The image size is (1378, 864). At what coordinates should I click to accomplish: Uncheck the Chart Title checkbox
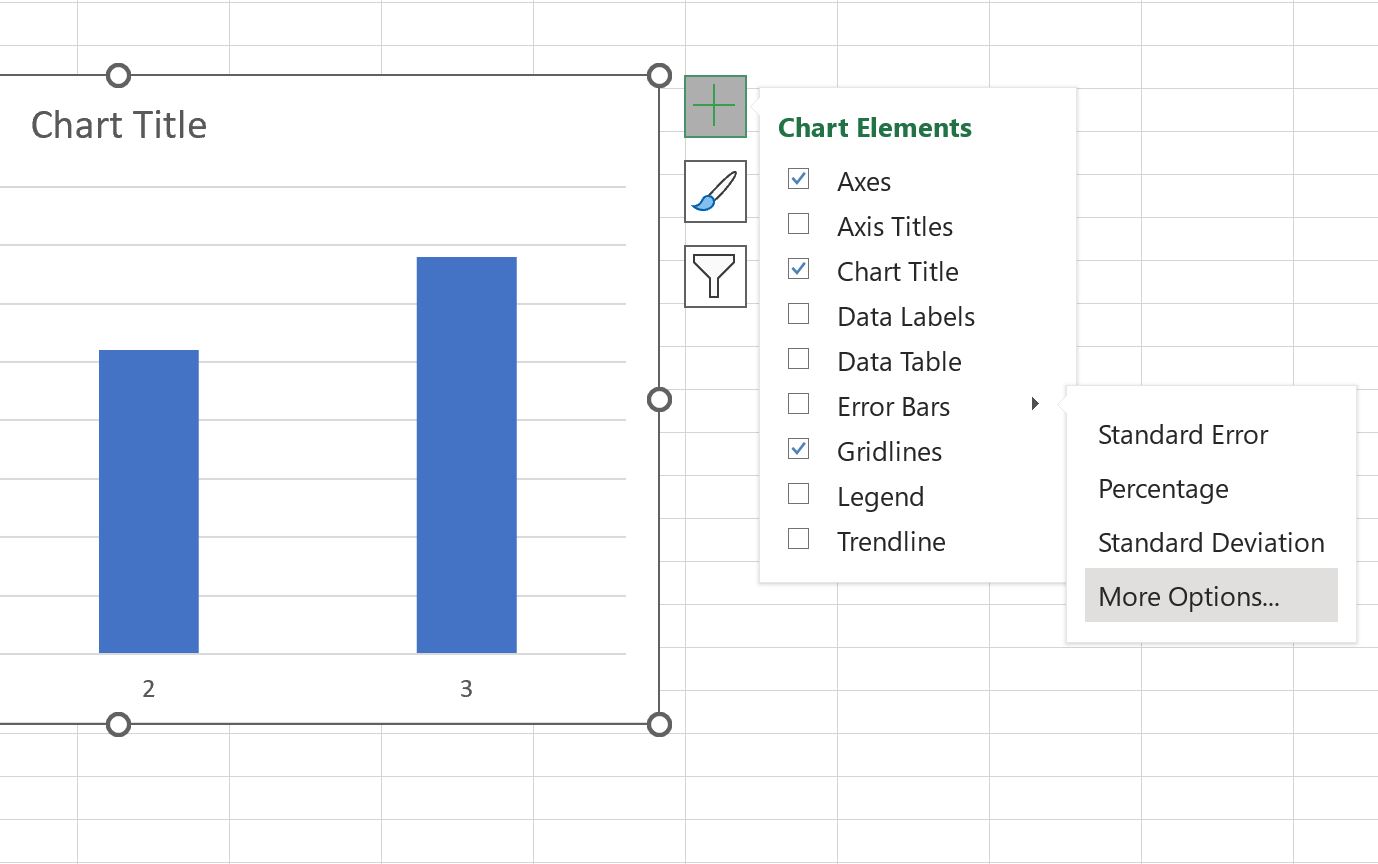pyautogui.click(x=798, y=269)
